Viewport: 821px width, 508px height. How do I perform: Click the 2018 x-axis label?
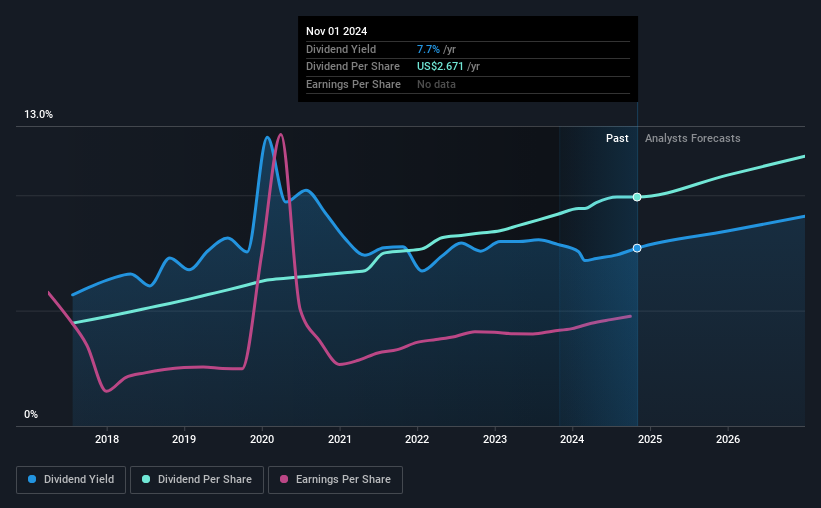coord(107,439)
